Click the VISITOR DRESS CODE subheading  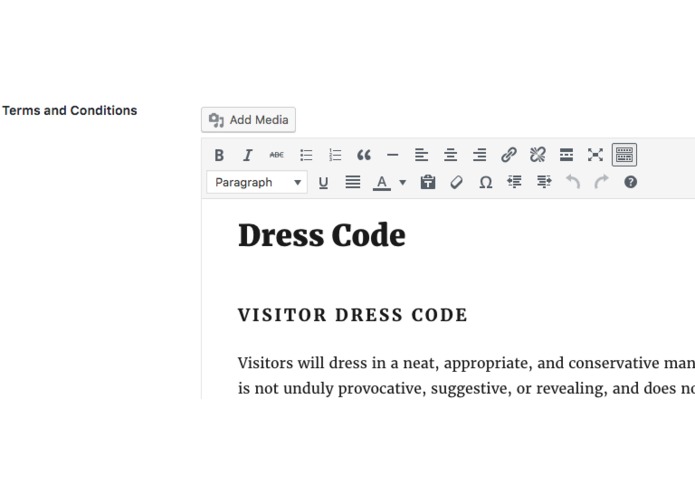353,315
